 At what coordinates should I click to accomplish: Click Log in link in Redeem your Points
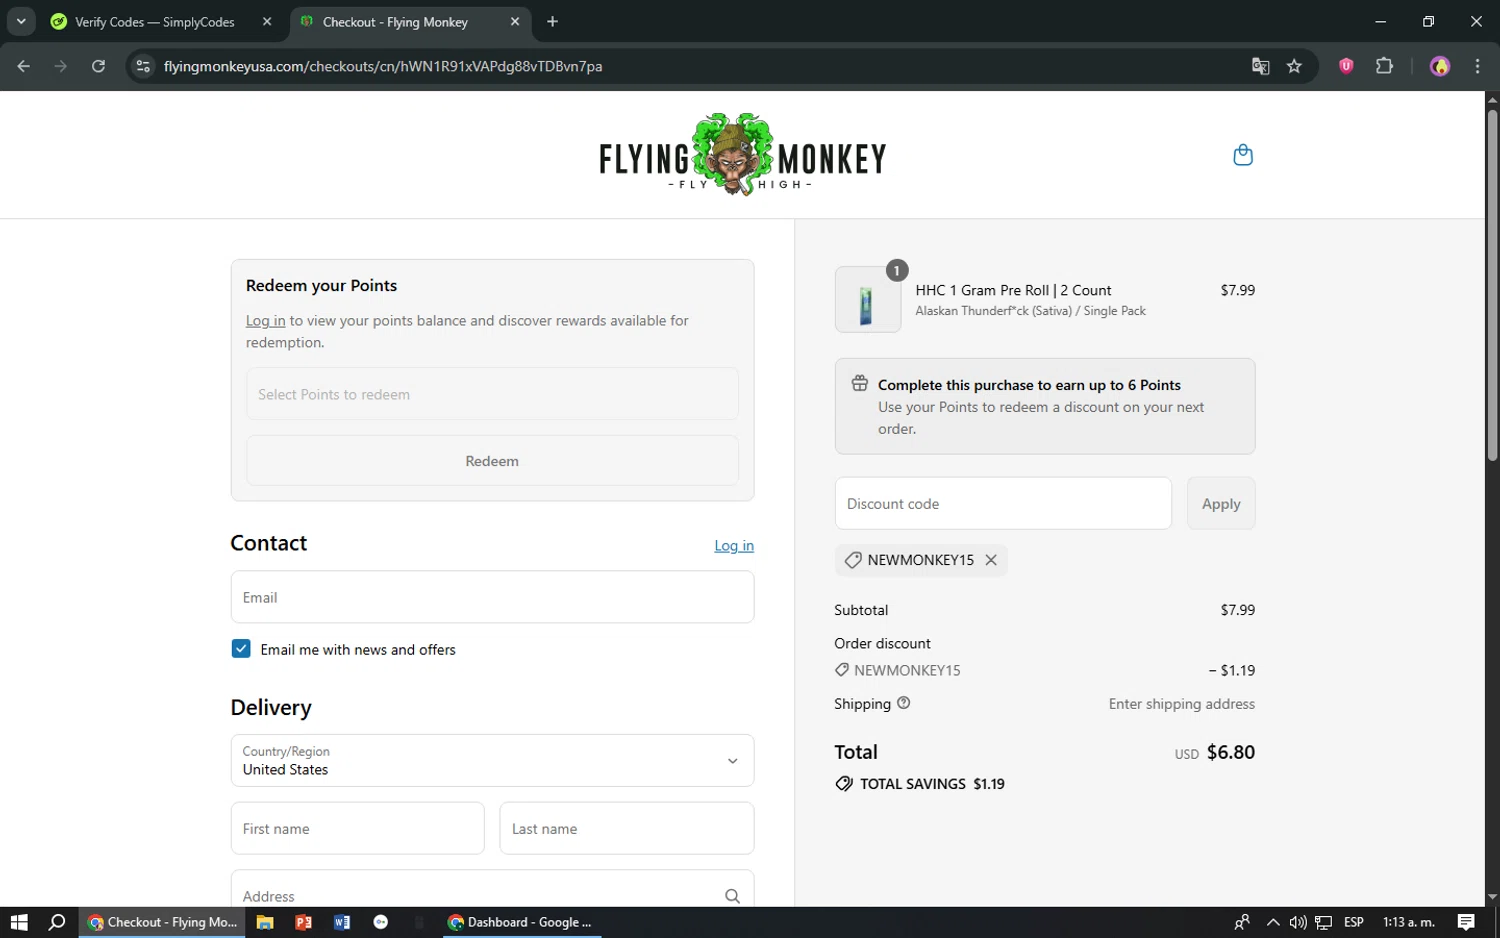[x=265, y=321]
